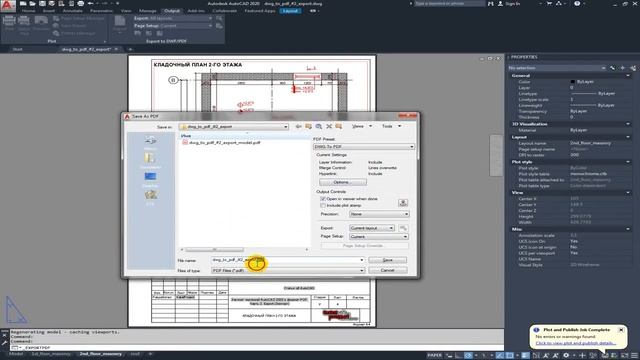The width and height of the screenshot is (640, 360).
Task: Click the Documents folder shortcut in places sidebar
Action: (x=150, y=160)
